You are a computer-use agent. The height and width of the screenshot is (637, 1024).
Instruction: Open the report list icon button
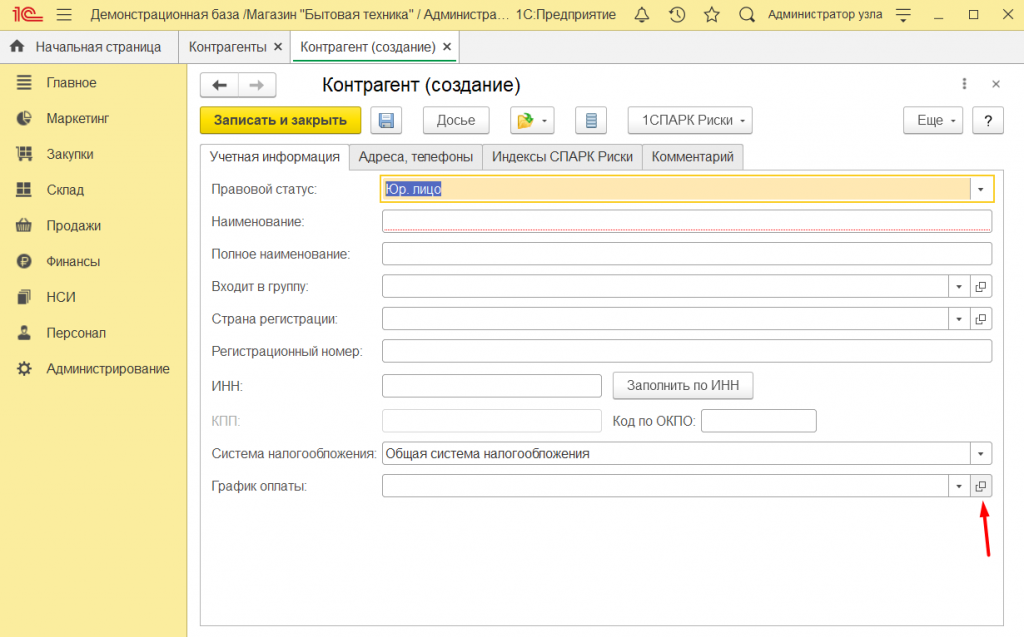click(591, 120)
